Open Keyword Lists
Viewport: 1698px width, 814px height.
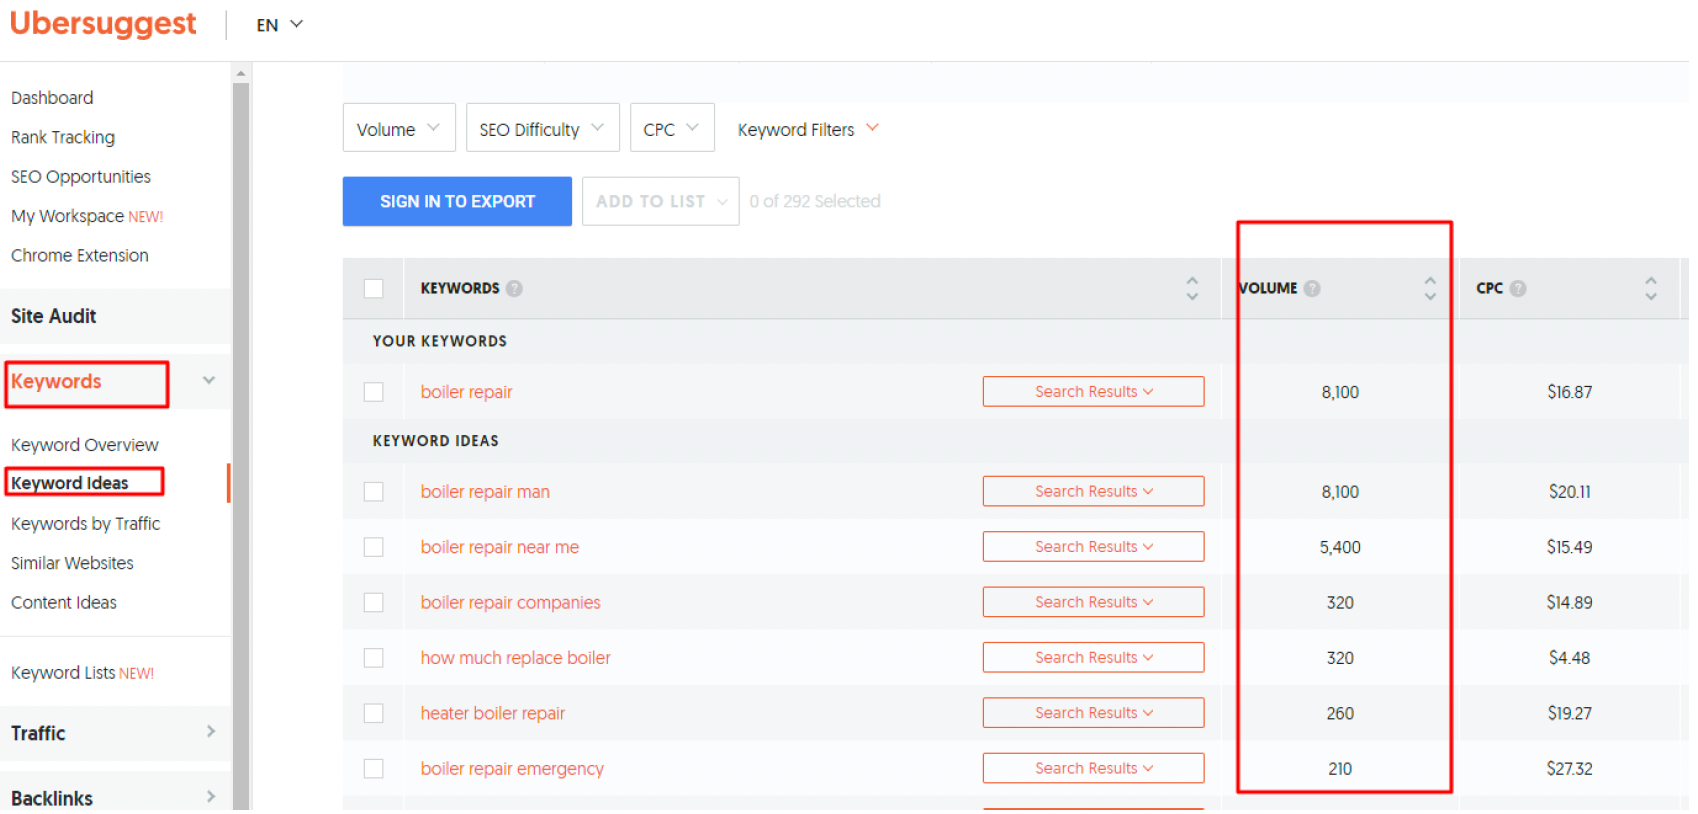82,673
